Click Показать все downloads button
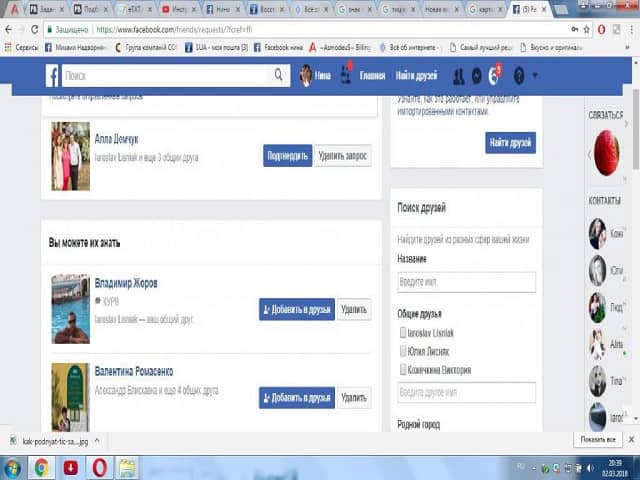640x480 pixels. tap(598, 440)
